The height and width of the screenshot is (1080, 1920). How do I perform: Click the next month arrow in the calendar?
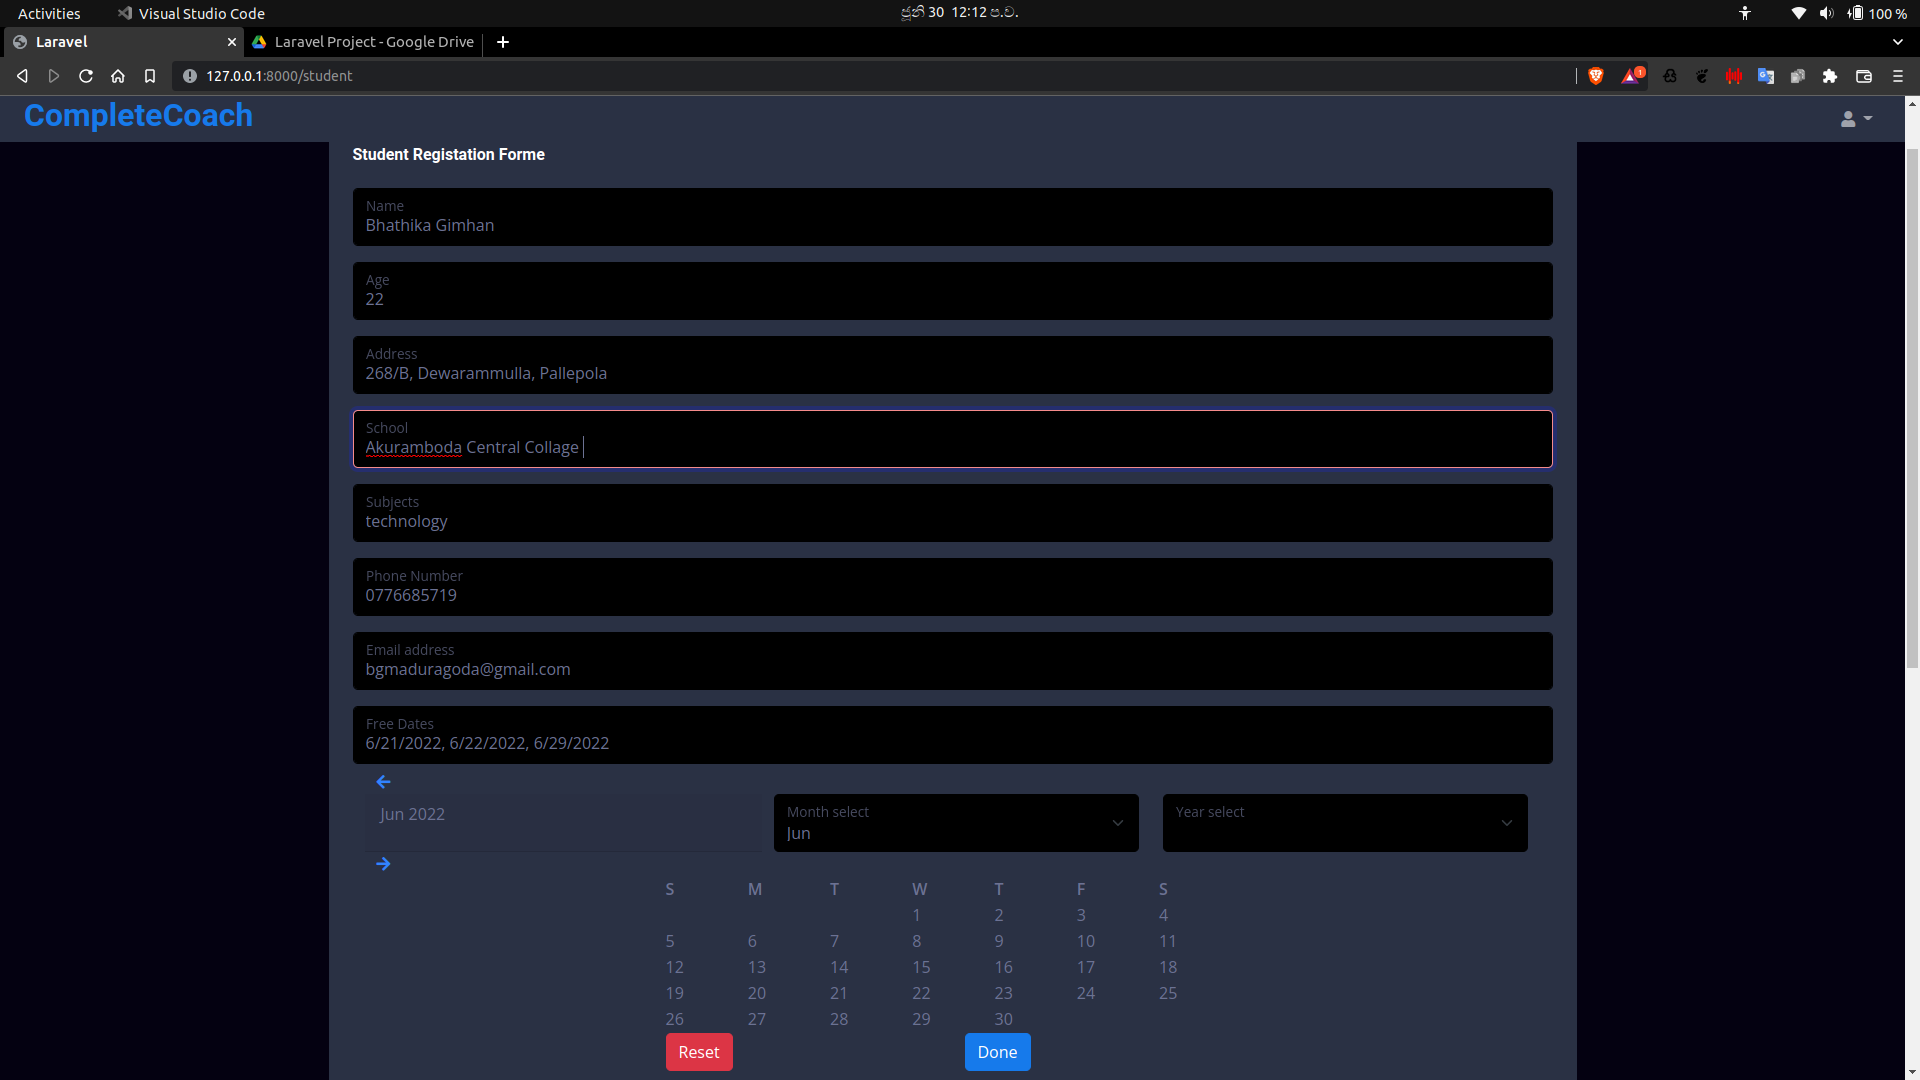384,862
